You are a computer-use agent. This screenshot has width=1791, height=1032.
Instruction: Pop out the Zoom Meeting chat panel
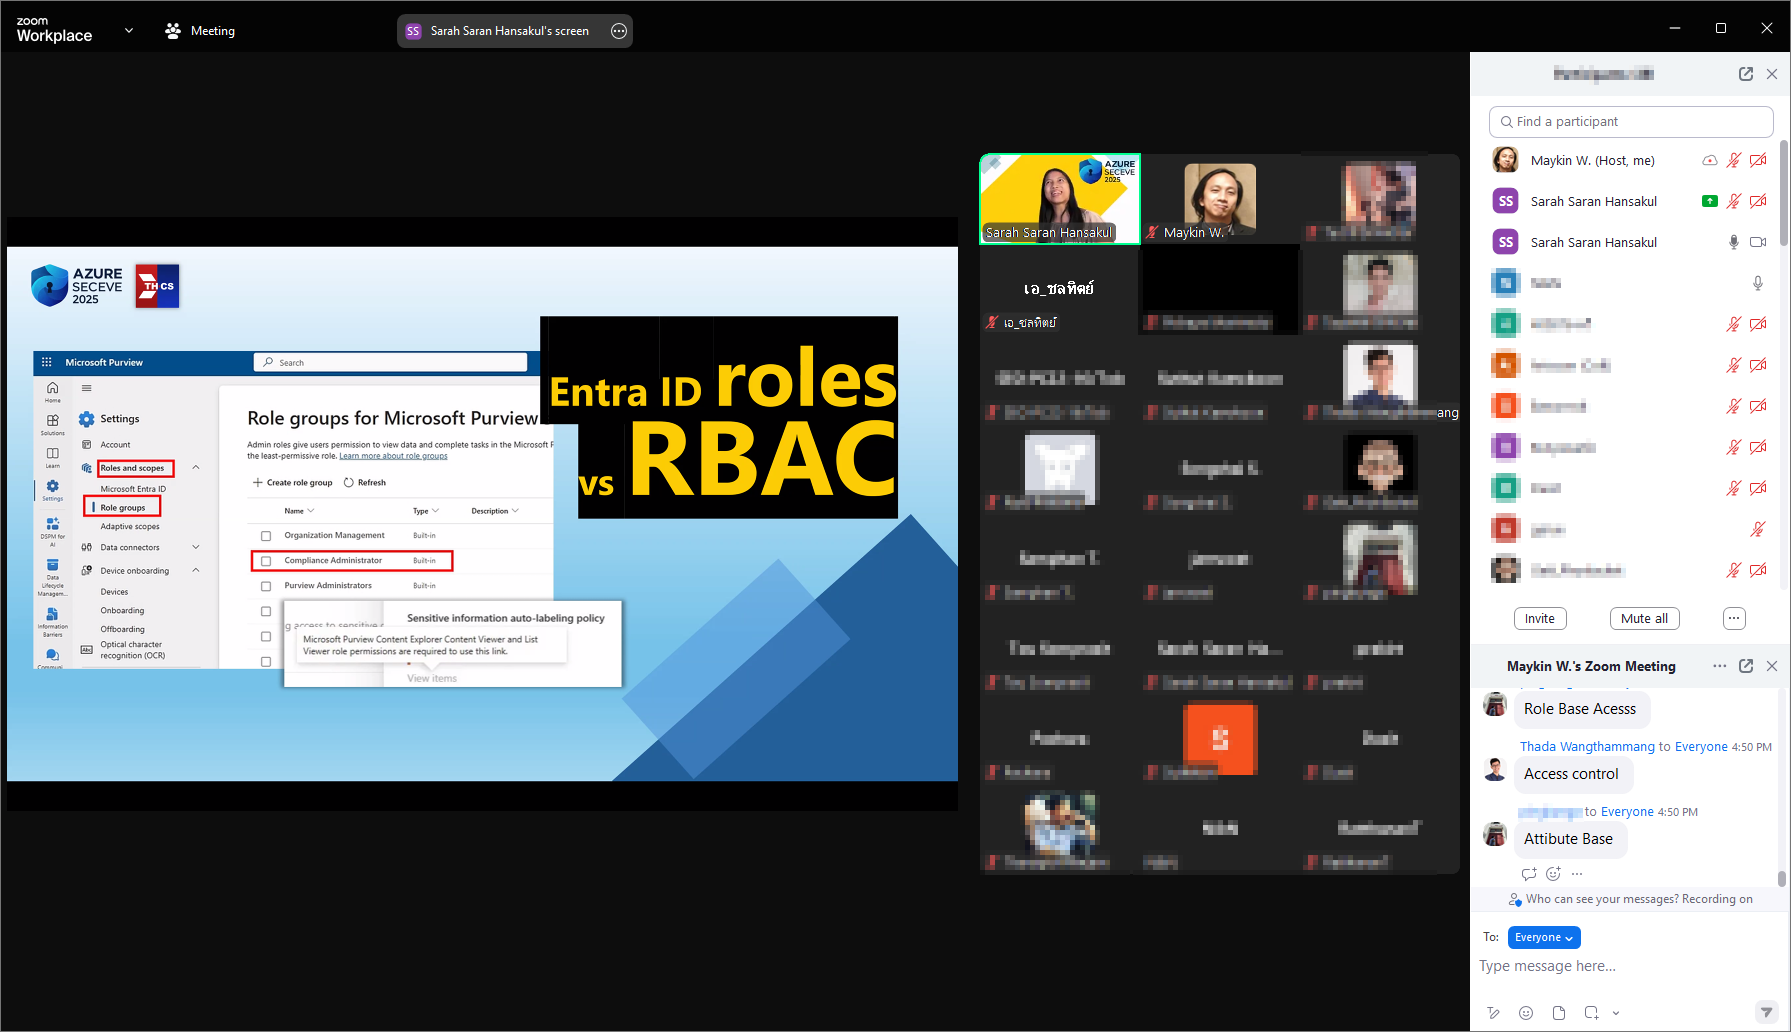click(1746, 666)
